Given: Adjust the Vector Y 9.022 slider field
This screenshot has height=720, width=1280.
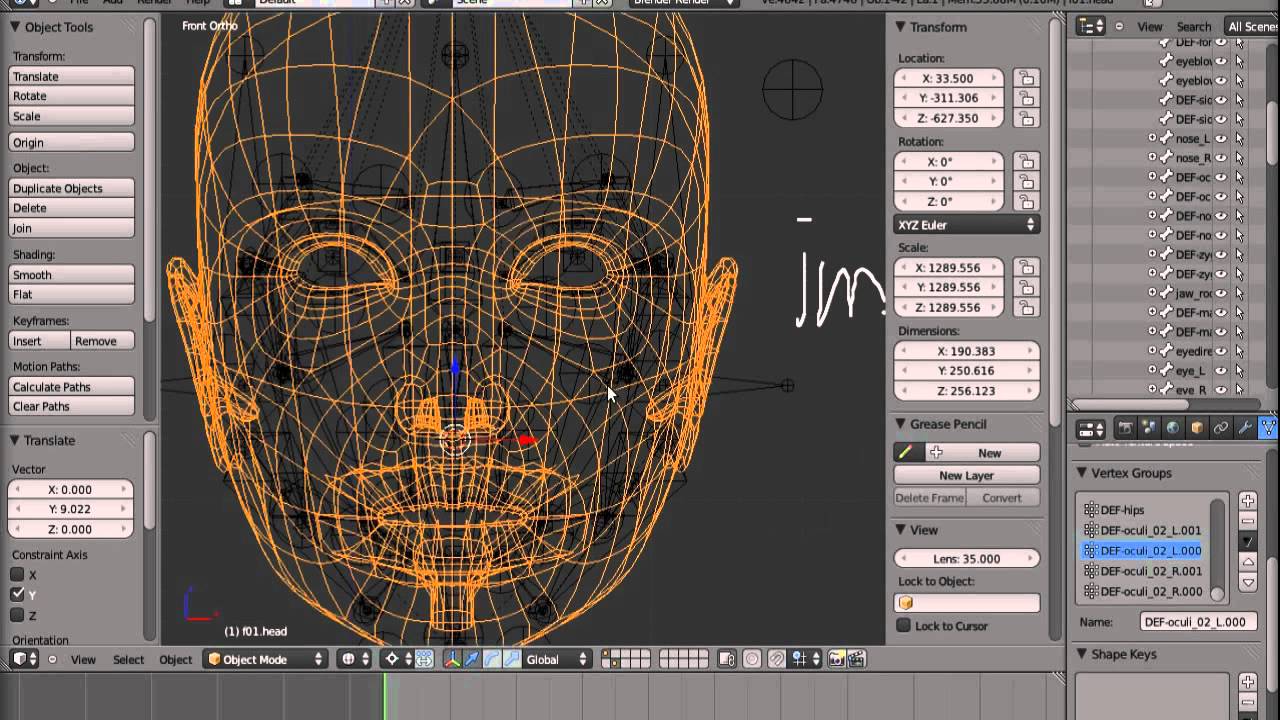Looking at the screenshot, I should point(70,509).
